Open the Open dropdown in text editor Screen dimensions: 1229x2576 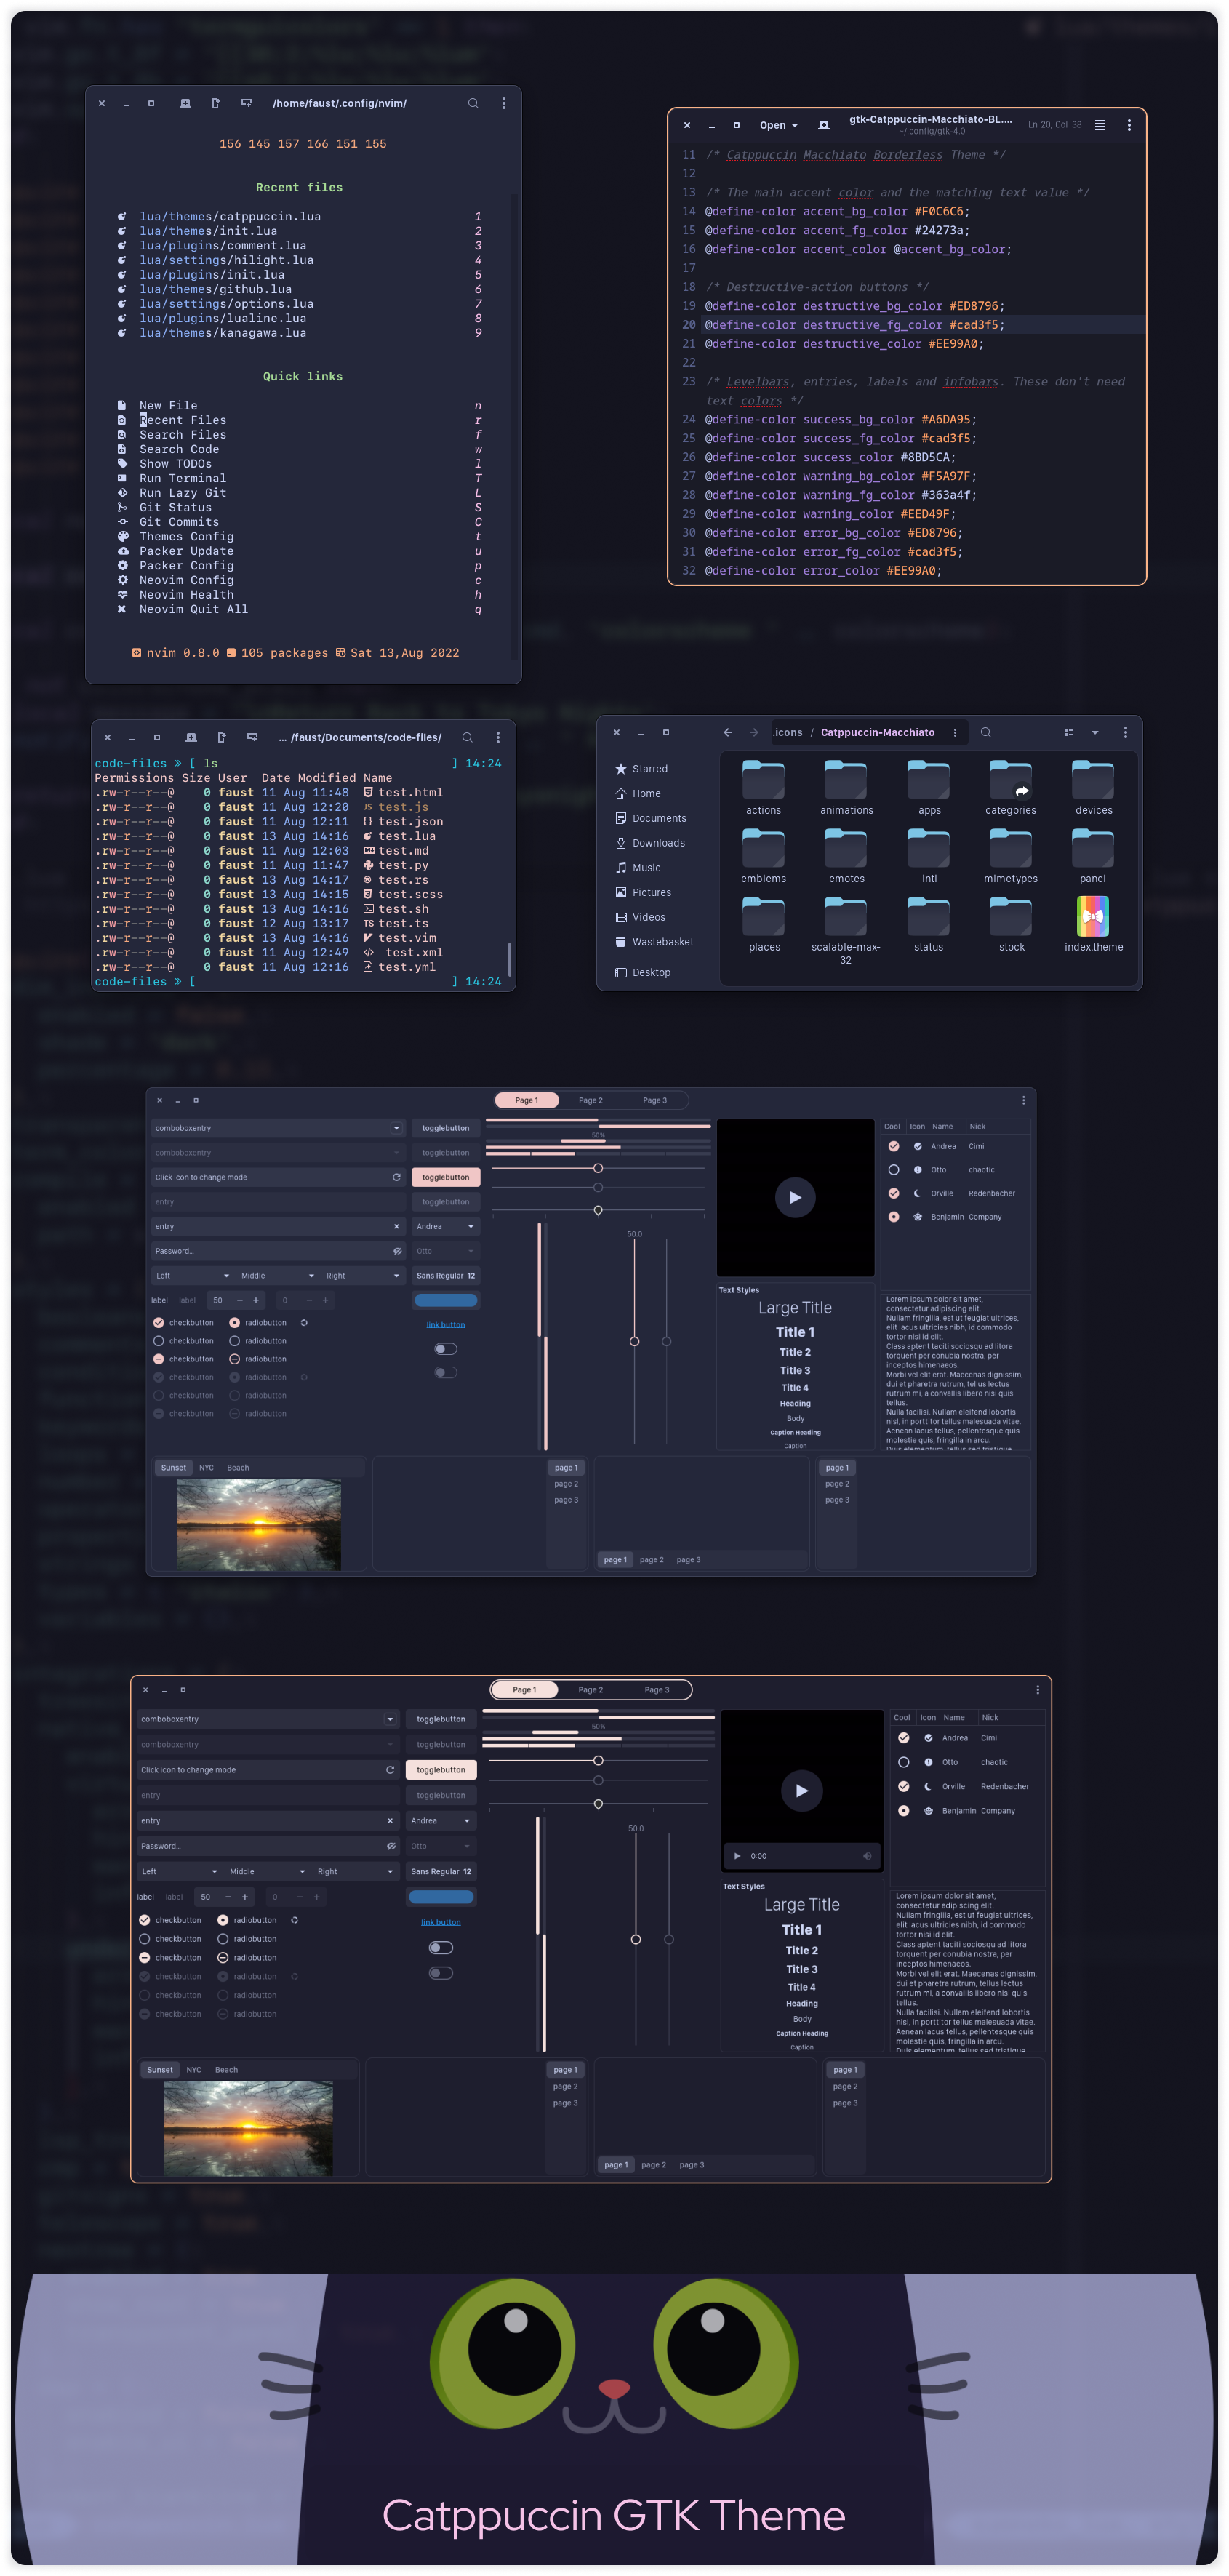point(779,125)
